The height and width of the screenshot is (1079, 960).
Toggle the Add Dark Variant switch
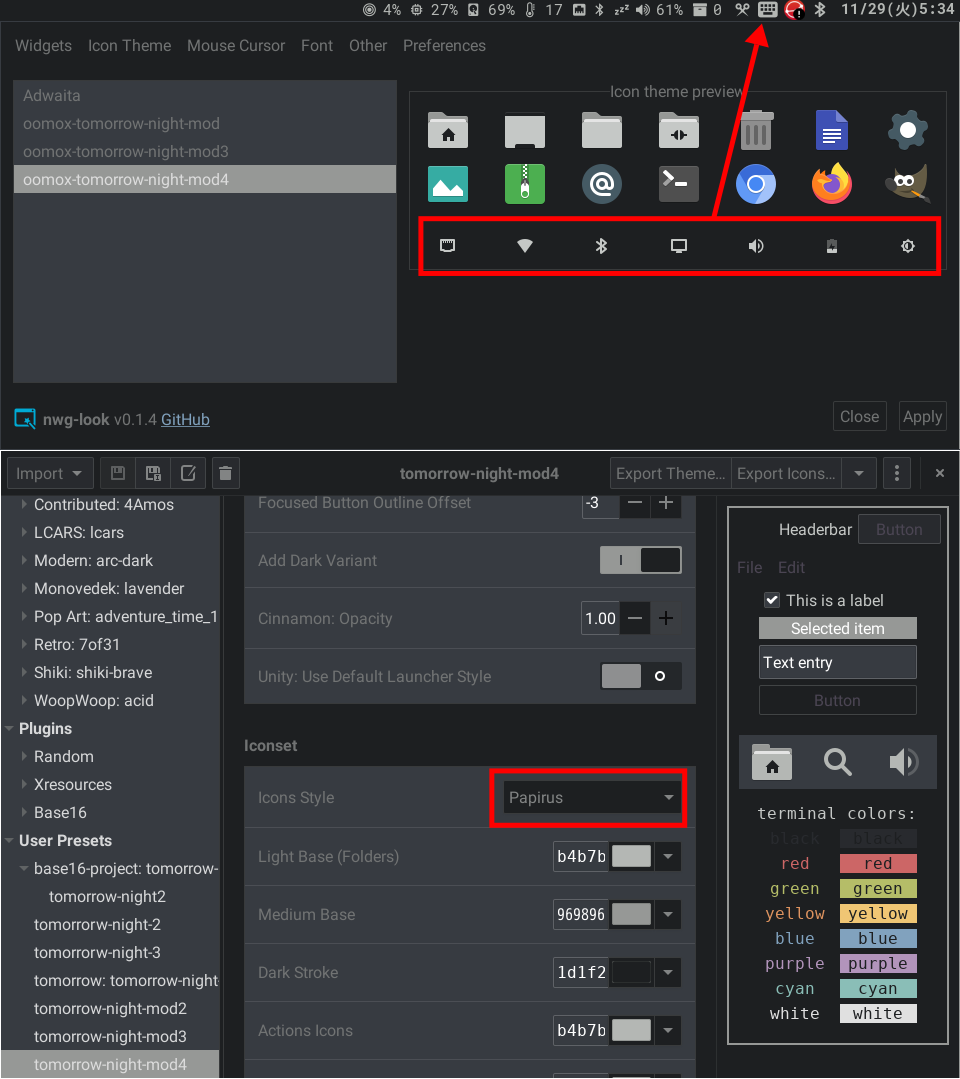coord(640,560)
